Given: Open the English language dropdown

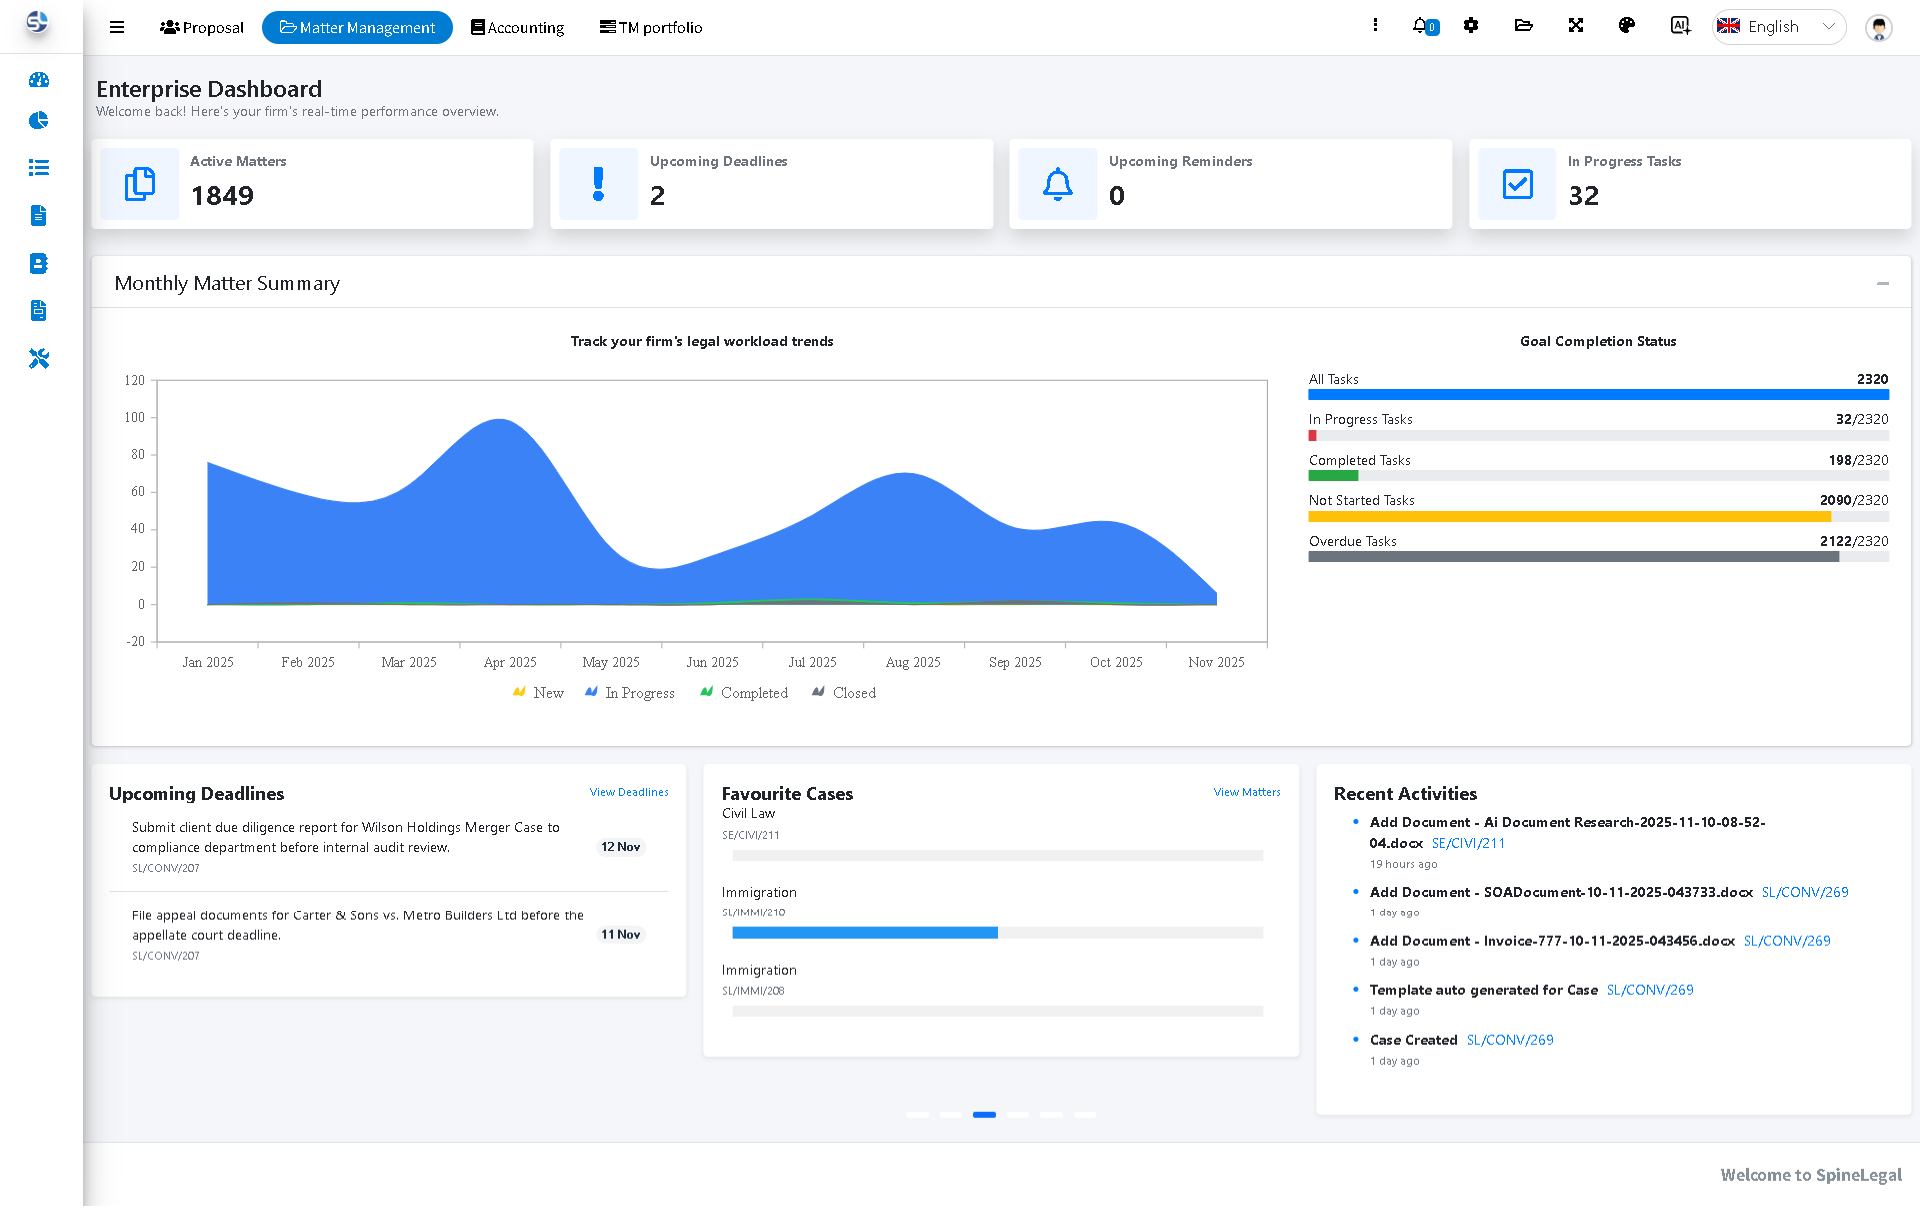Looking at the screenshot, I should 1779,27.
